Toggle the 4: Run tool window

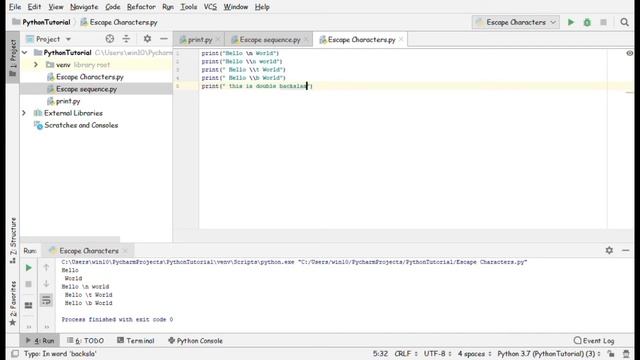(40, 340)
